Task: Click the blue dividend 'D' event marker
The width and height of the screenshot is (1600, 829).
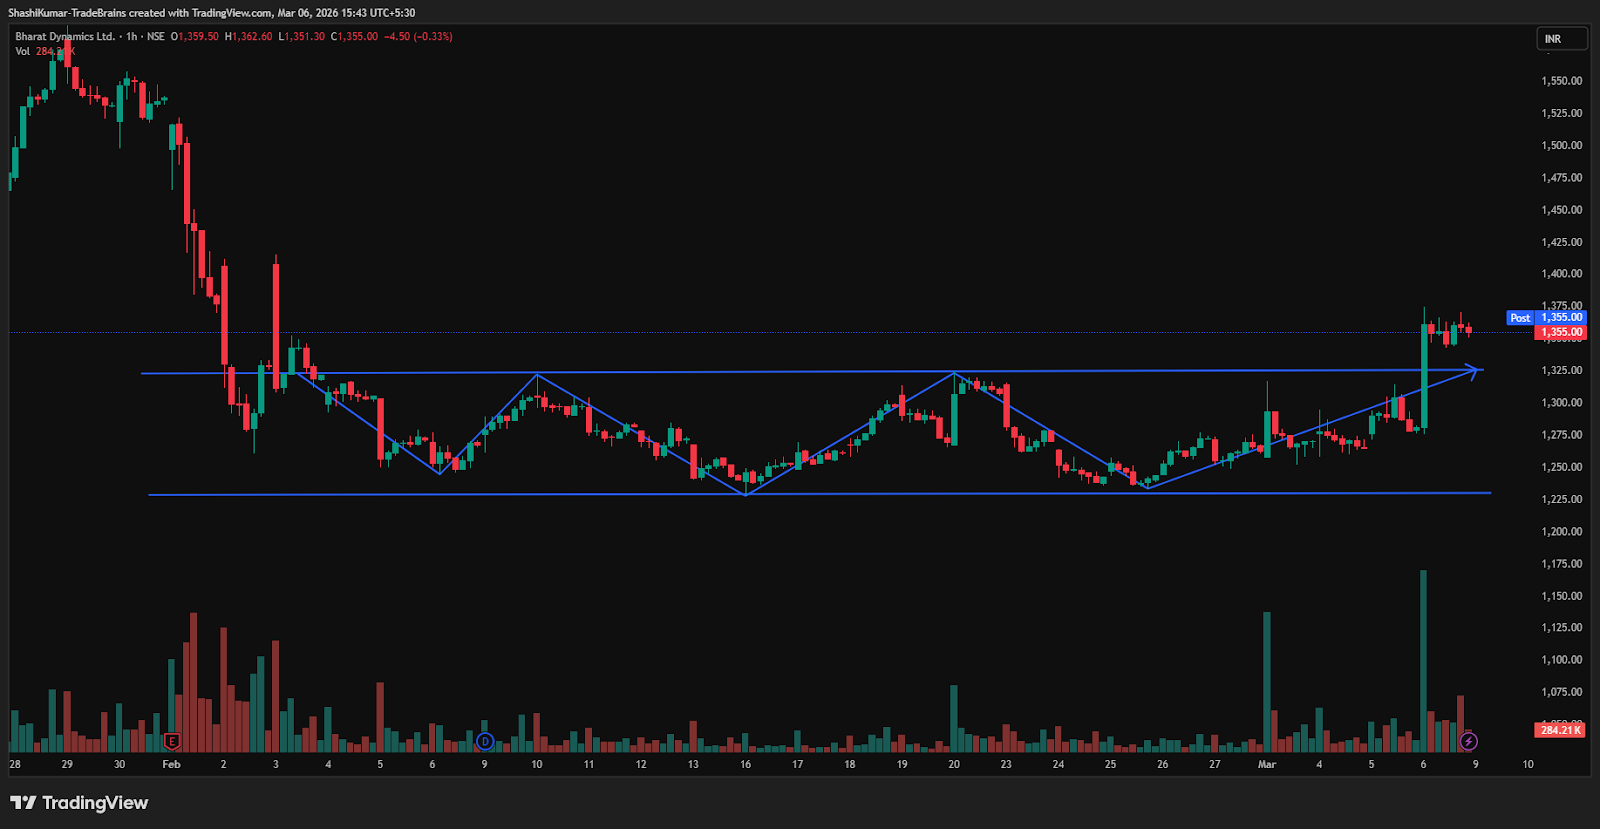Action: [x=485, y=741]
